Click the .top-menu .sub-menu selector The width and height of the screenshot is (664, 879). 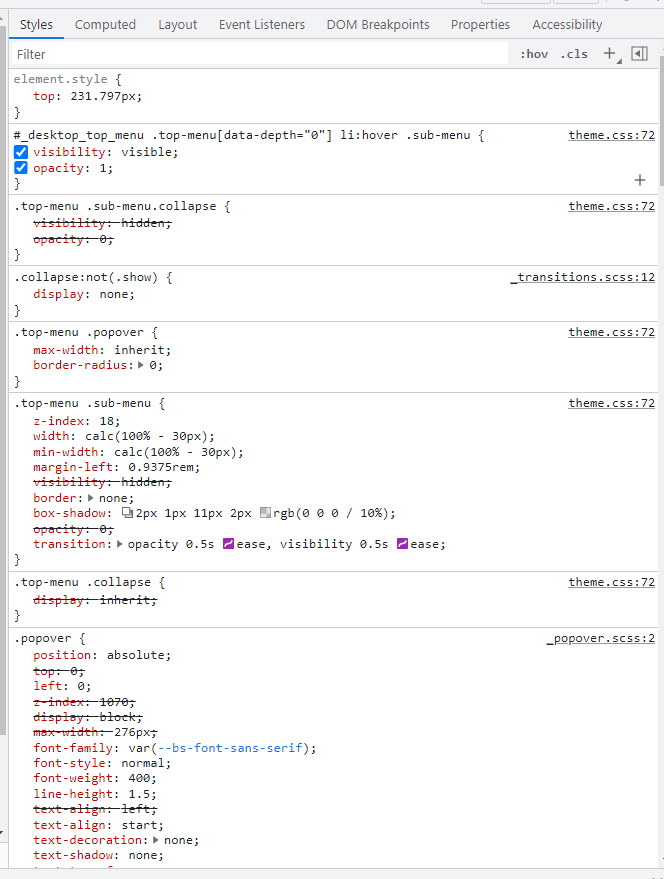tap(82, 403)
